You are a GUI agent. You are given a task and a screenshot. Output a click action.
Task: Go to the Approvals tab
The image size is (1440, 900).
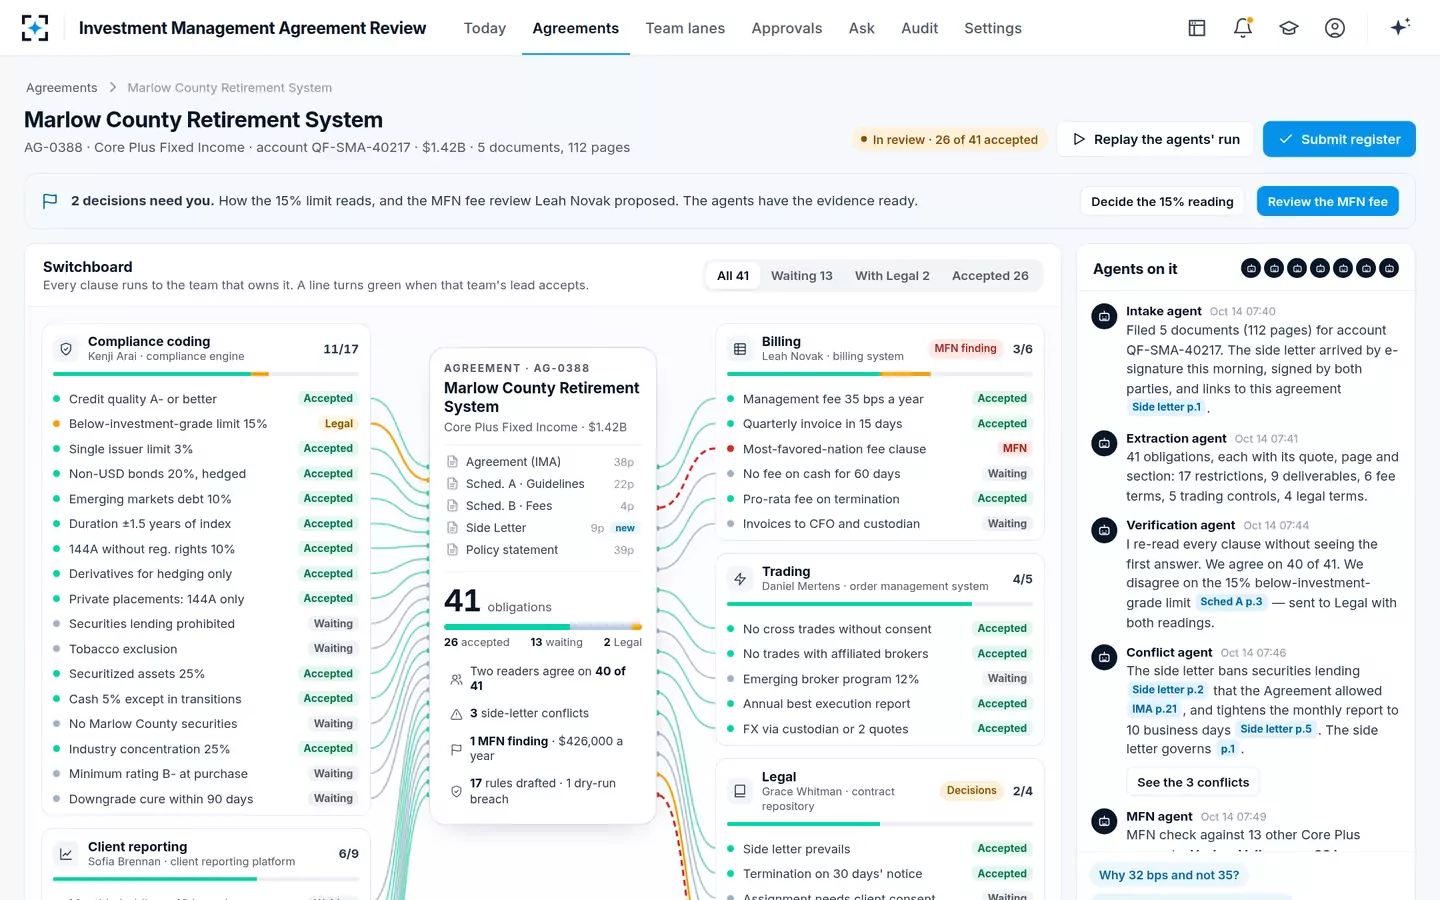click(x=787, y=28)
